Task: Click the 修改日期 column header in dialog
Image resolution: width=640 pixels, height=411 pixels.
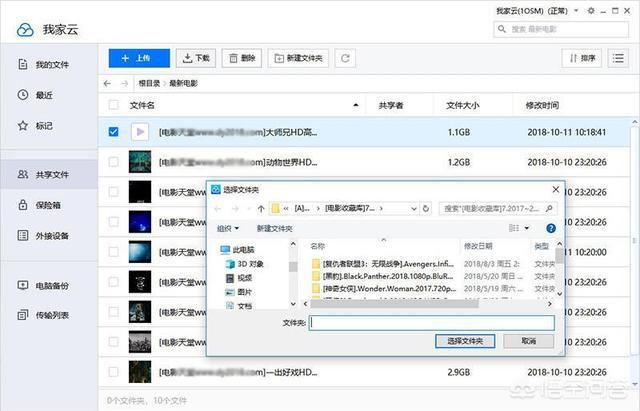Action: coord(478,246)
